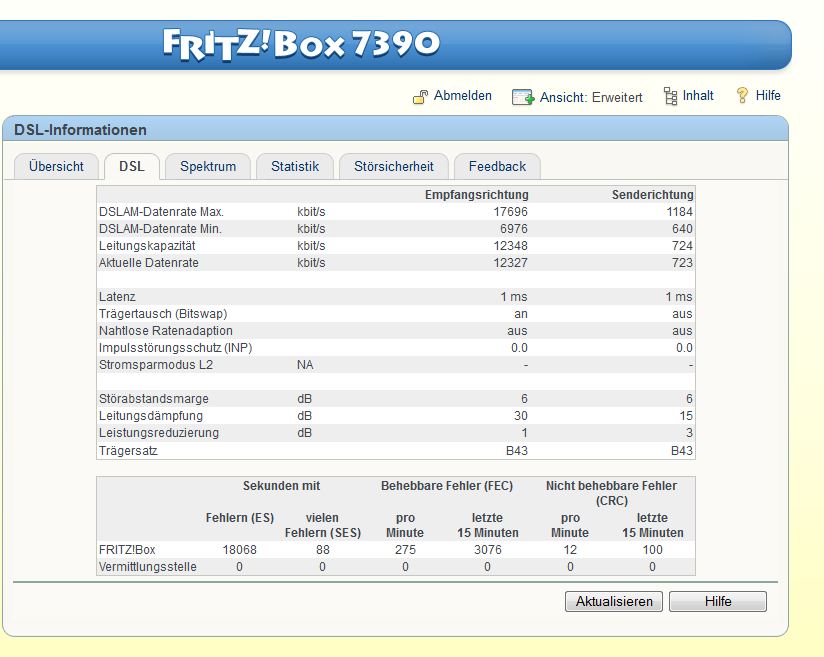
Task: Switch to the Störsicherheit tab
Action: click(394, 167)
